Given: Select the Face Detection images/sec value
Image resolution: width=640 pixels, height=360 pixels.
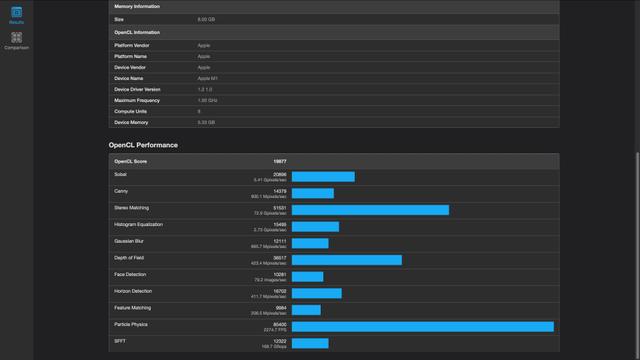Looking at the screenshot, I should point(270,280).
